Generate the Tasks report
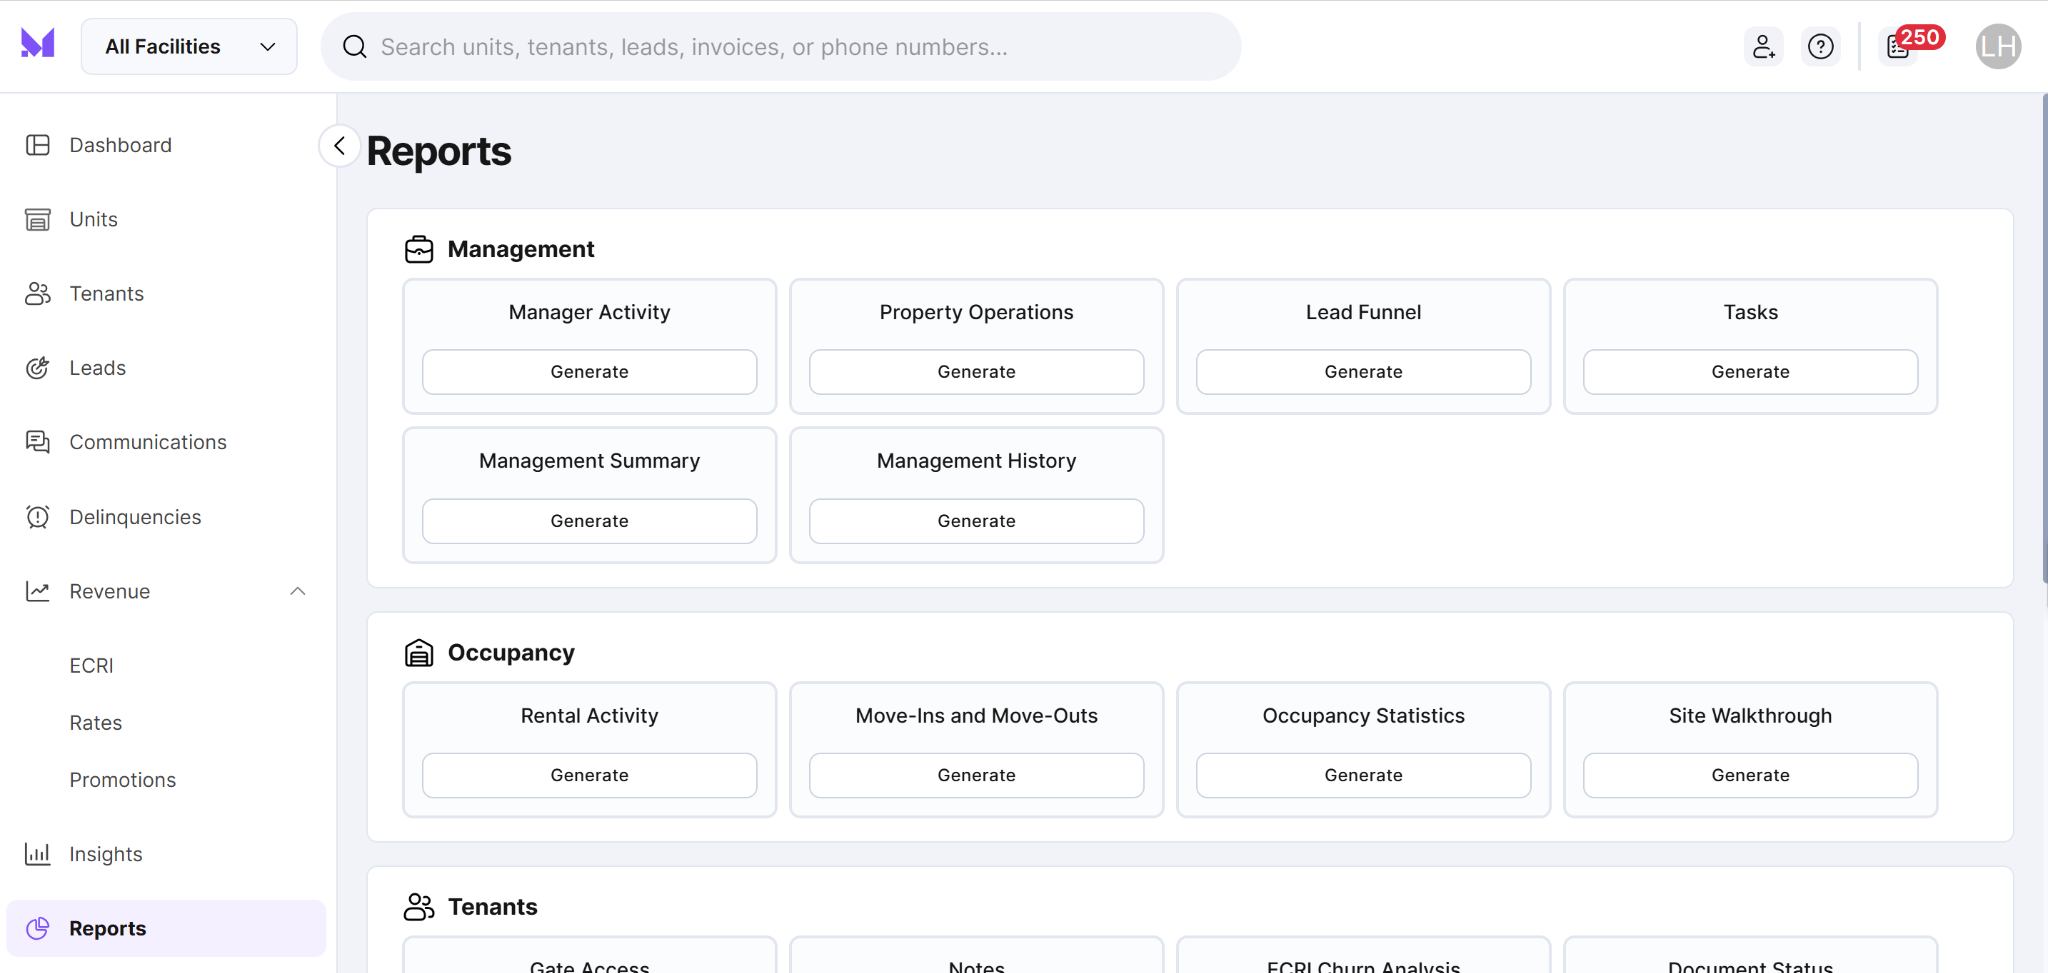The height and width of the screenshot is (973, 2048). tap(1751, 372)
